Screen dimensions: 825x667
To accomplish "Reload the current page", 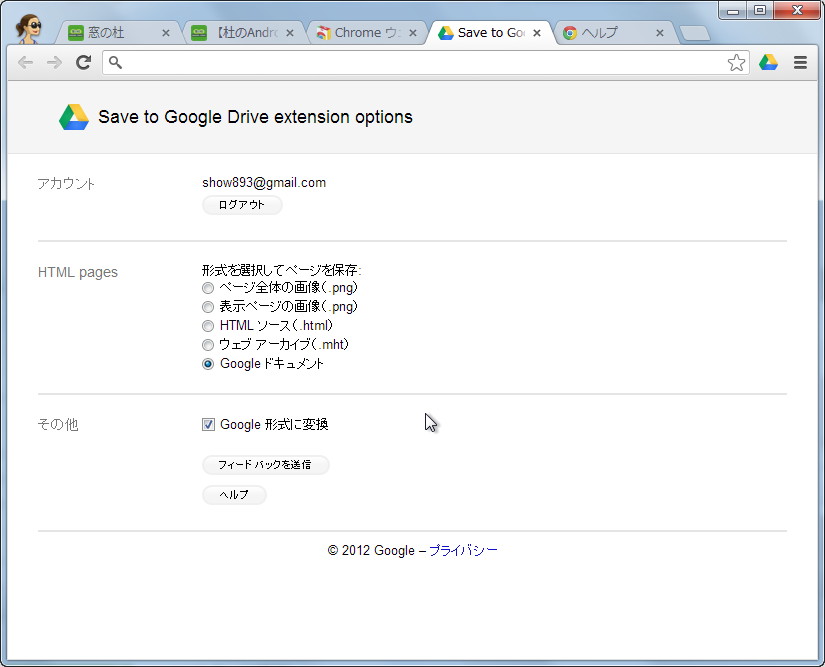I will point(84,63).
